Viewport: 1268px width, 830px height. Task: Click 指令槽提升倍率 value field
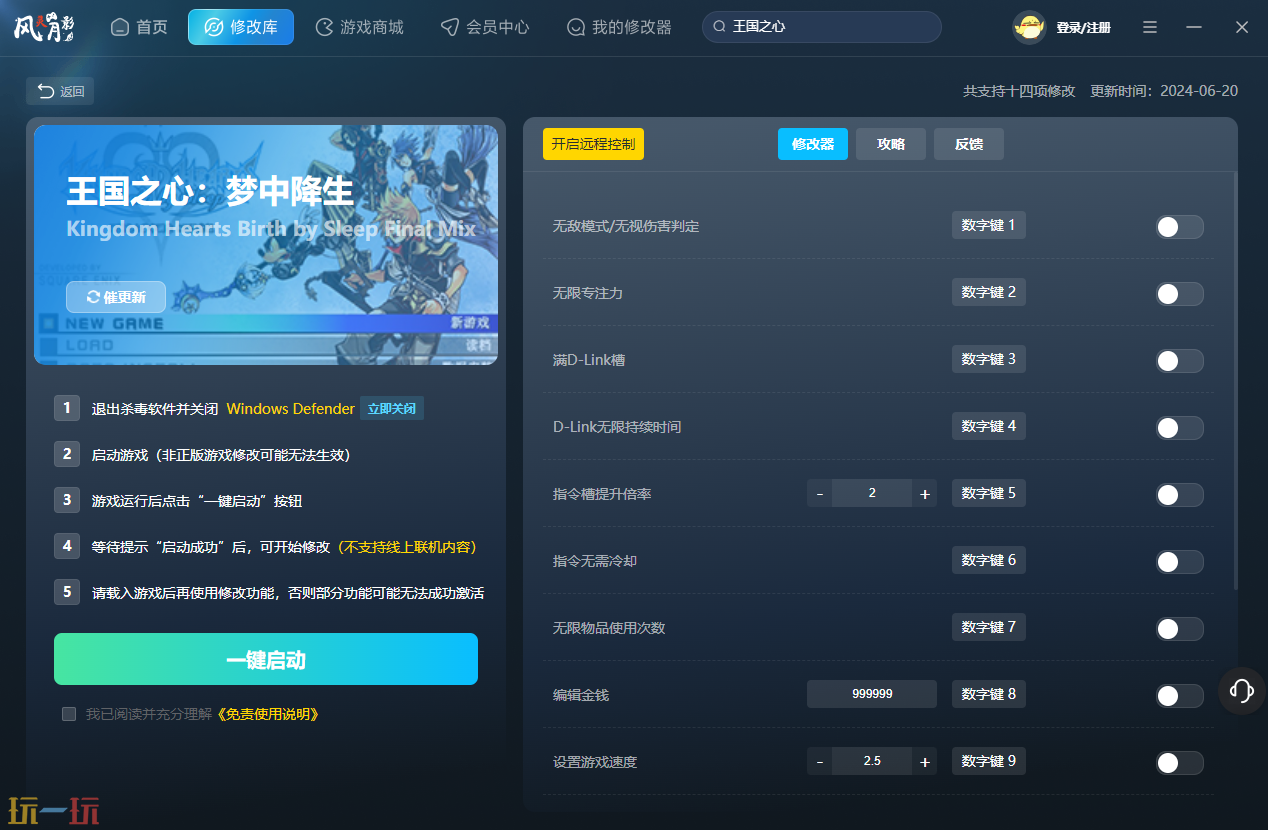tap(872, 494)
